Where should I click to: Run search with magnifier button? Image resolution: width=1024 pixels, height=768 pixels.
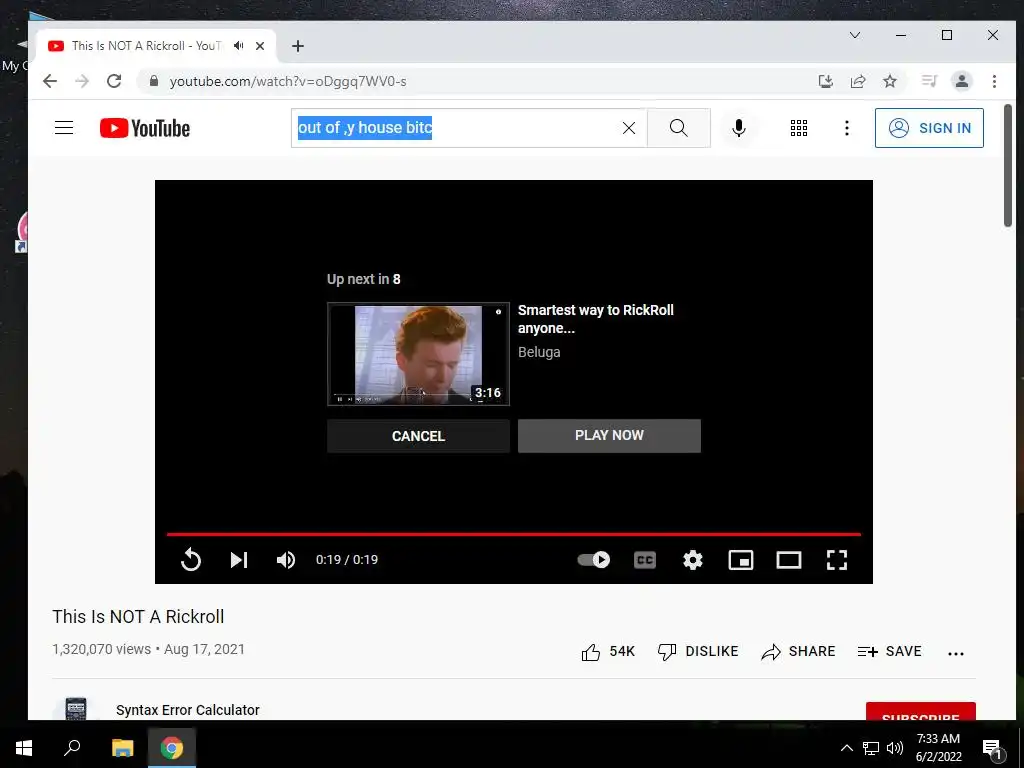point(679,128)
